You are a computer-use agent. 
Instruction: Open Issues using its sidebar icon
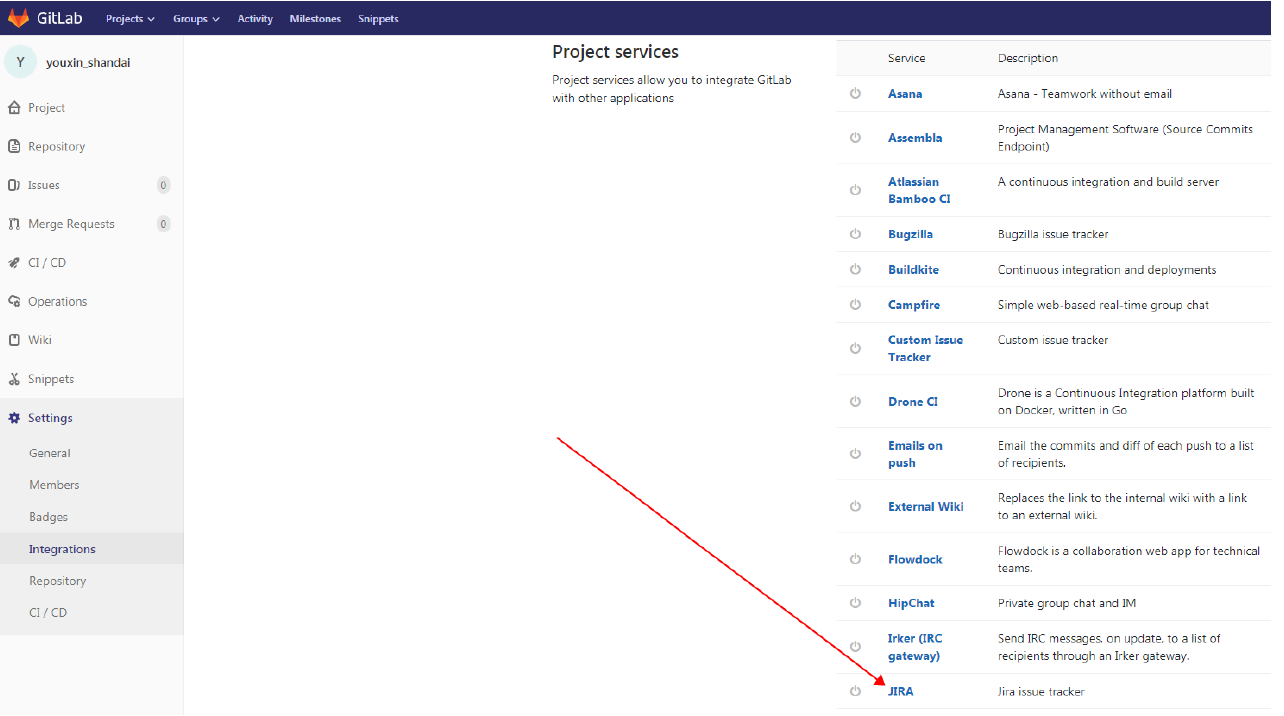tap(14, 185)
